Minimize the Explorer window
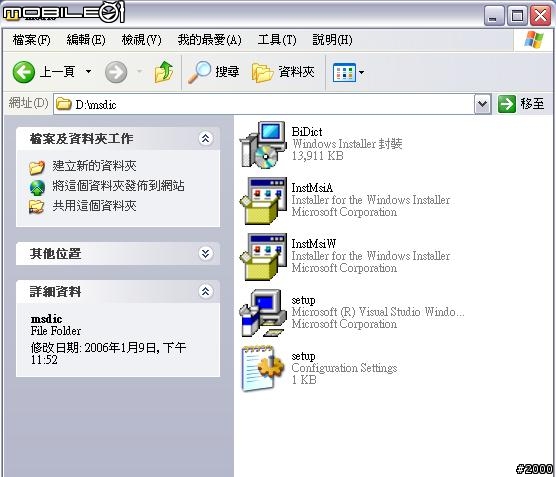Image resolution: width=556 pixels, height=477 pixels. 494,15
